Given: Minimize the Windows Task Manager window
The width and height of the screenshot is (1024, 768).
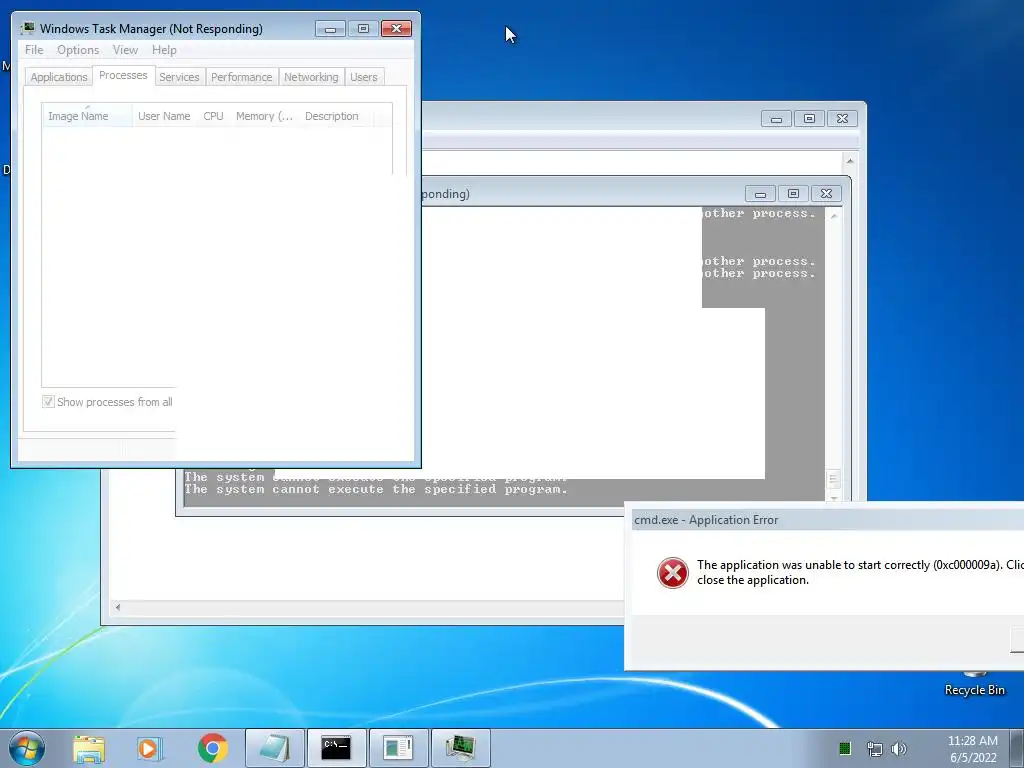Looking at the screenshot, I should 330,29.
